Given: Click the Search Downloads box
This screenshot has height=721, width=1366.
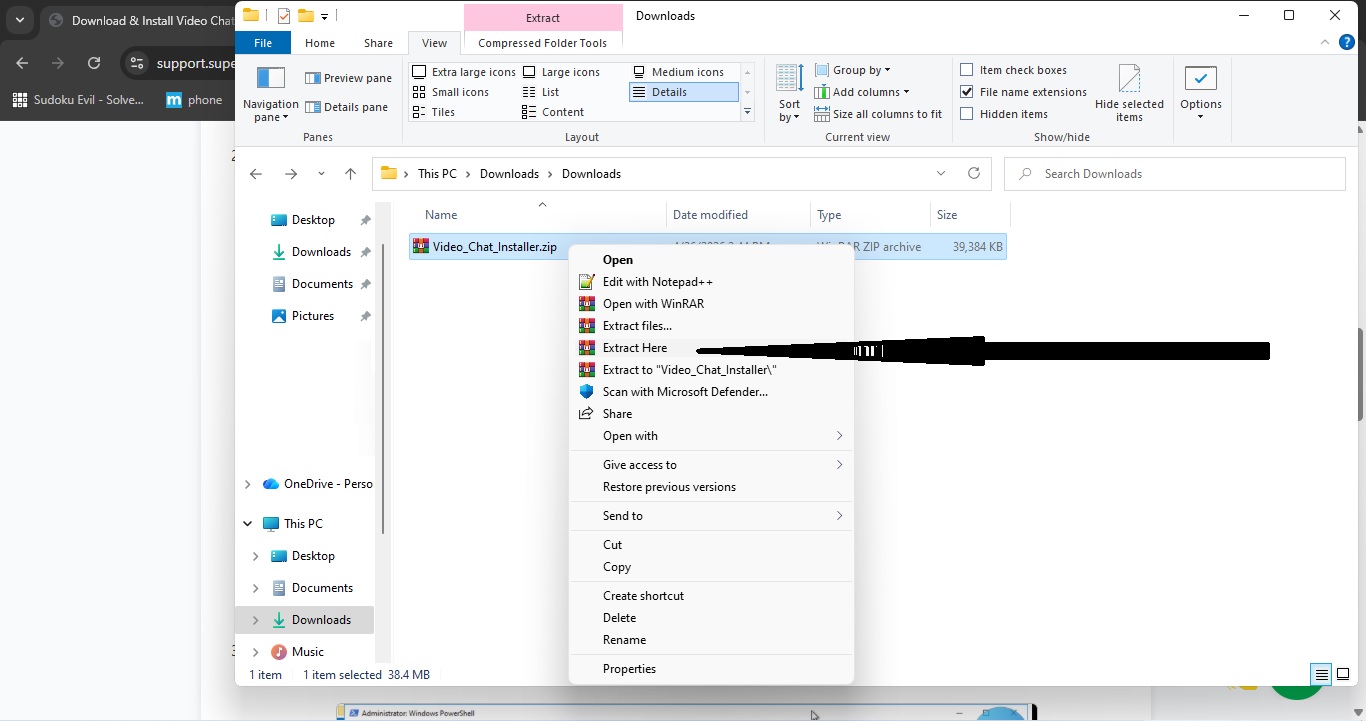Looking at the screenshot, I should (1100, 173).
